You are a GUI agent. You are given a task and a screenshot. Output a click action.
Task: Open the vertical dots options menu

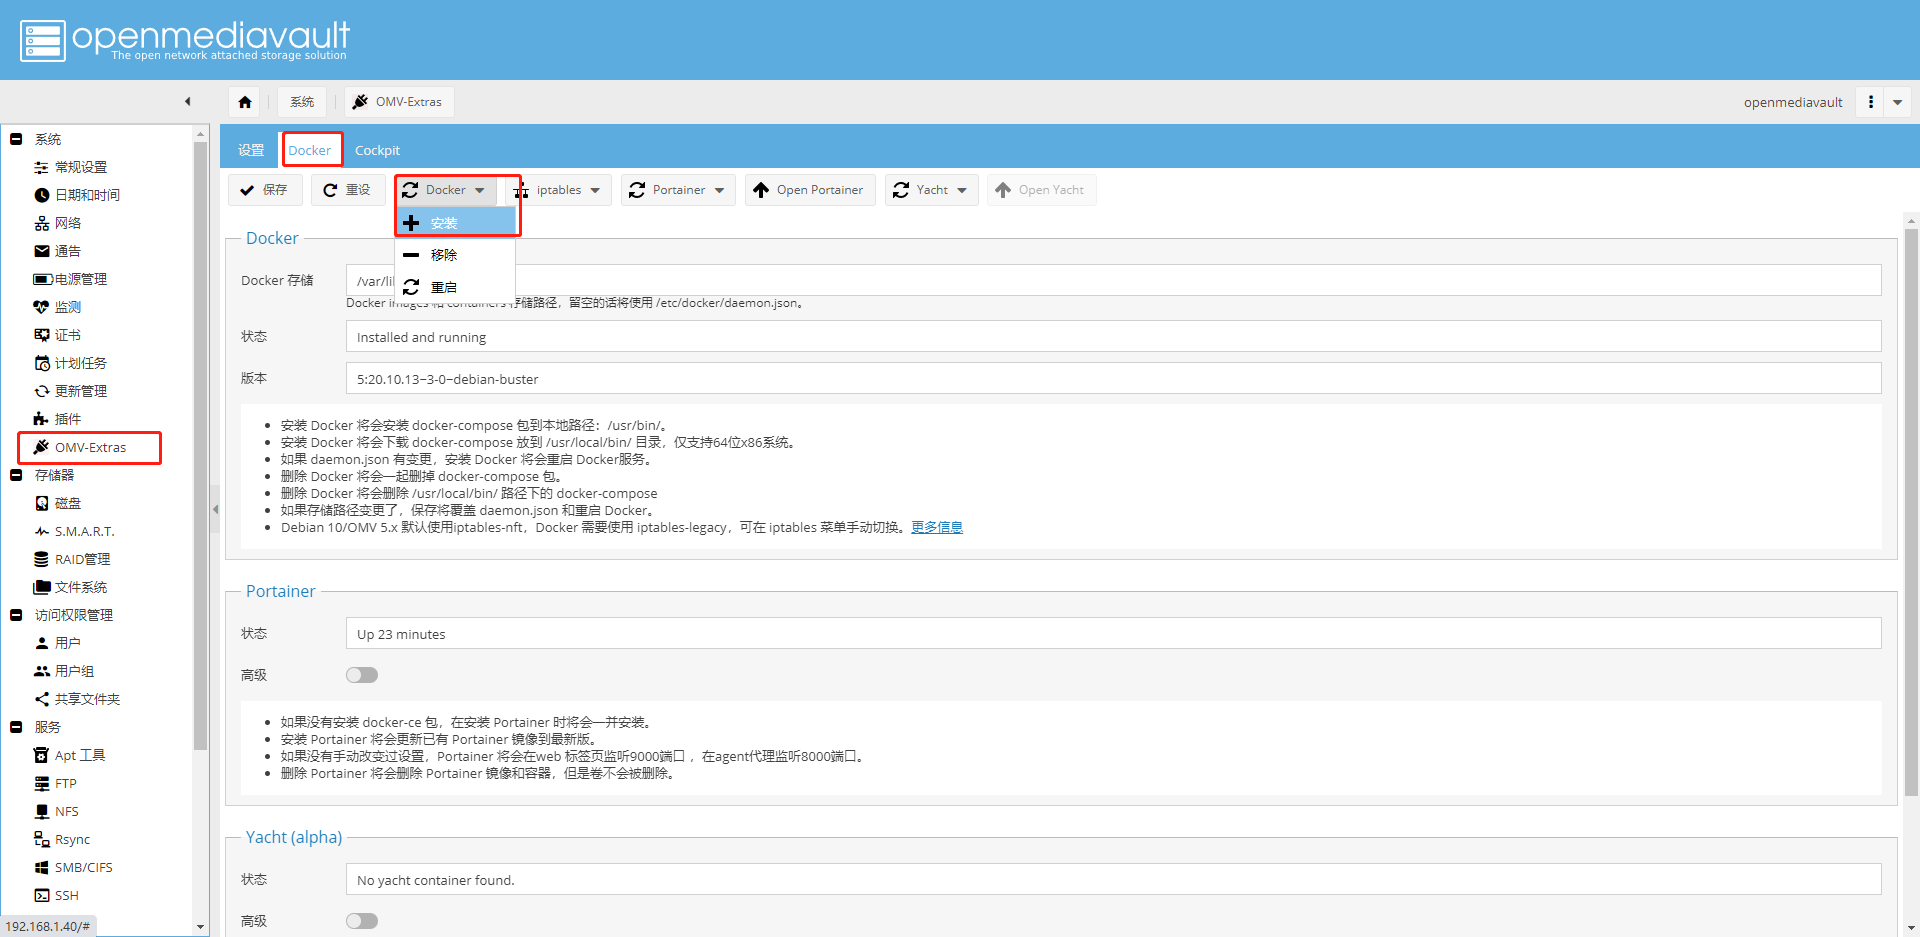pyautogui.click(x=1871, y=102)
